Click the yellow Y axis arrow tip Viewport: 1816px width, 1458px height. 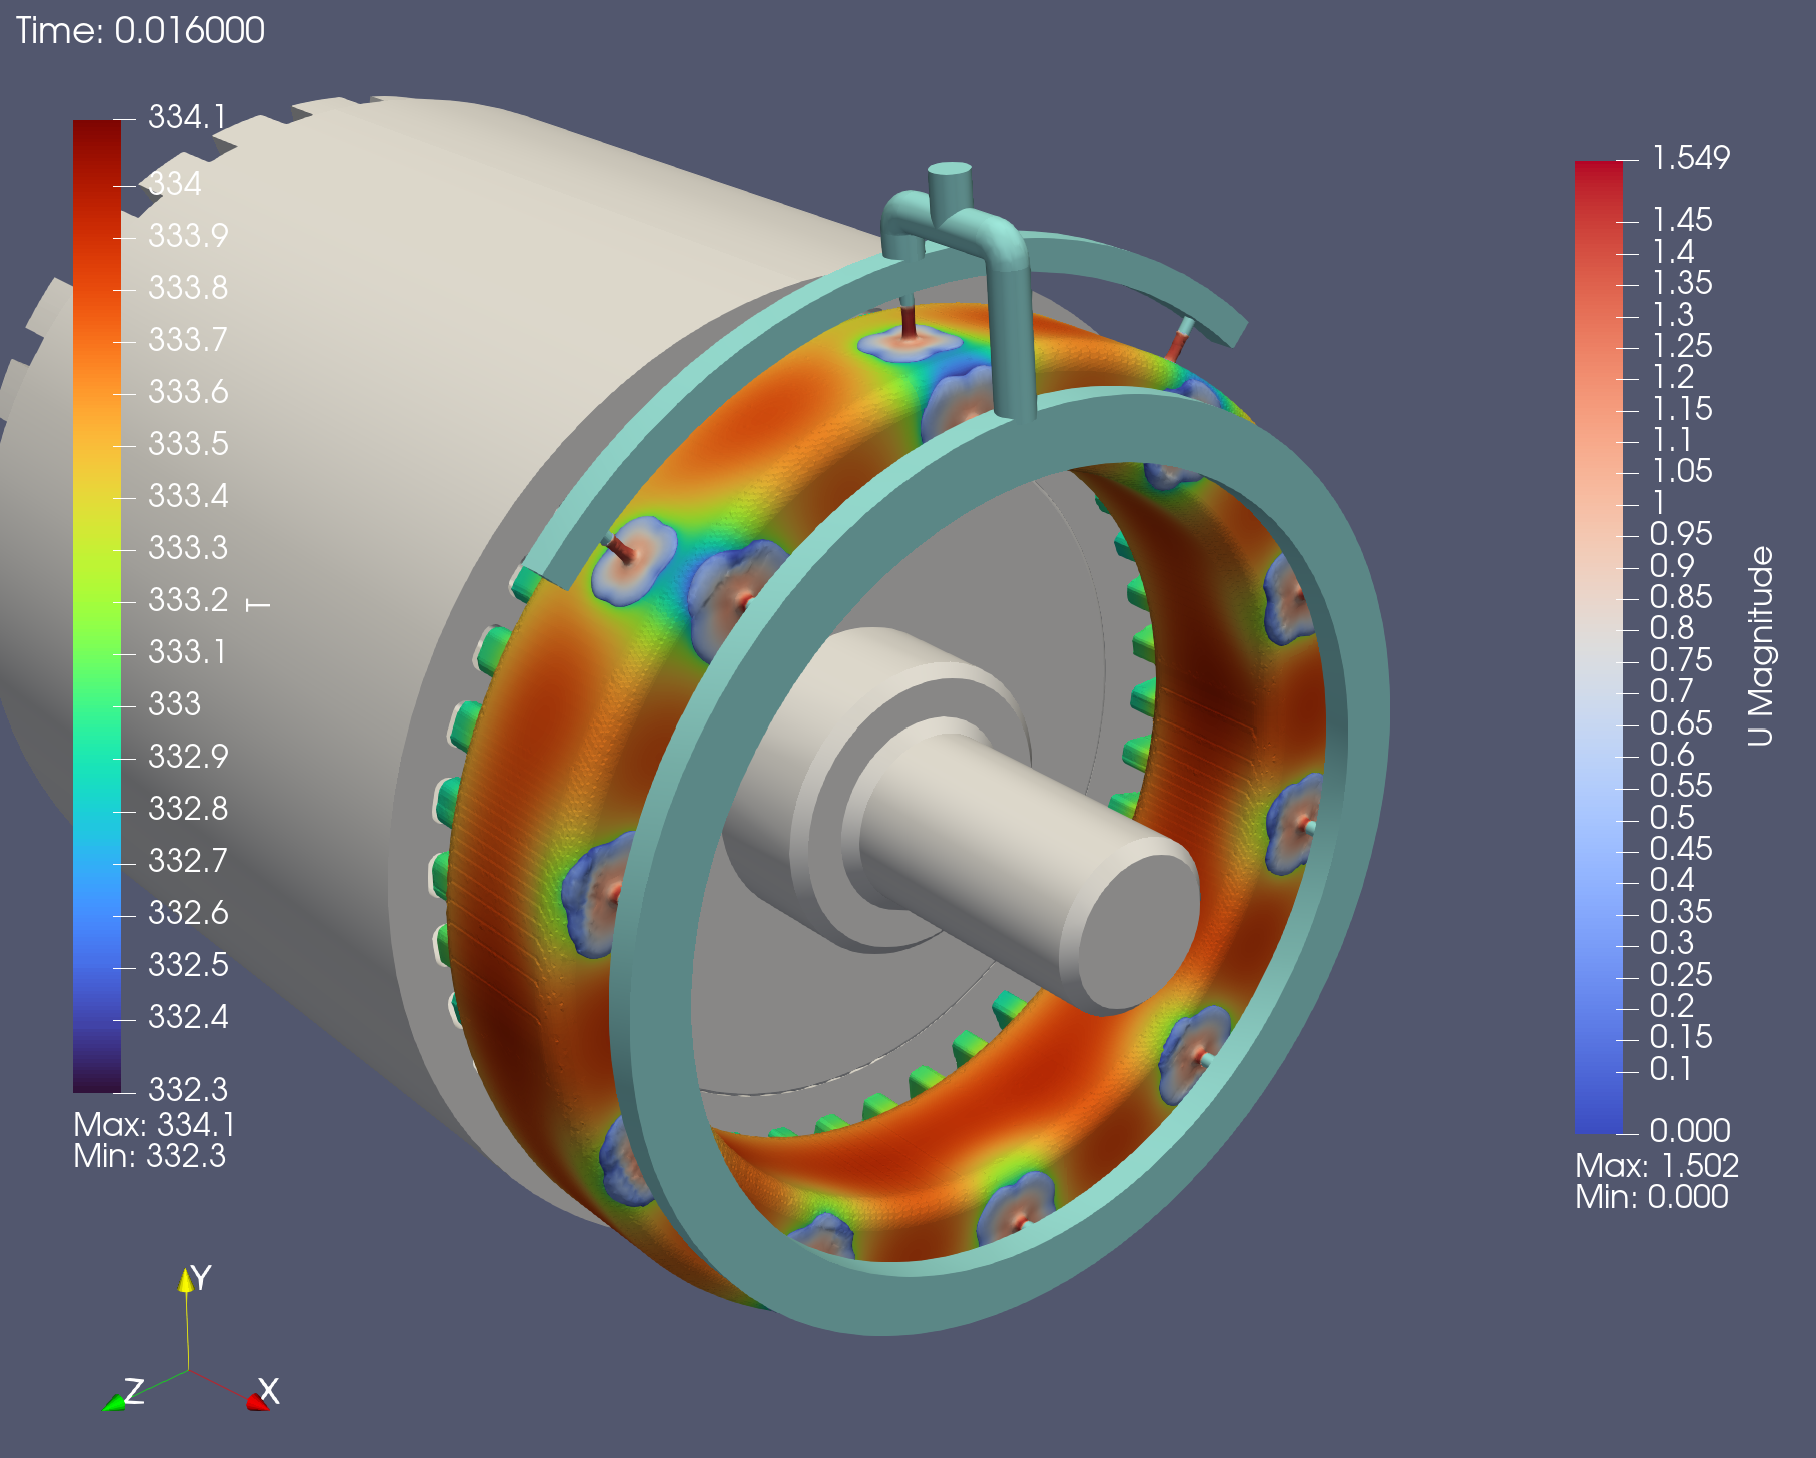click(x=186, y=1280)
